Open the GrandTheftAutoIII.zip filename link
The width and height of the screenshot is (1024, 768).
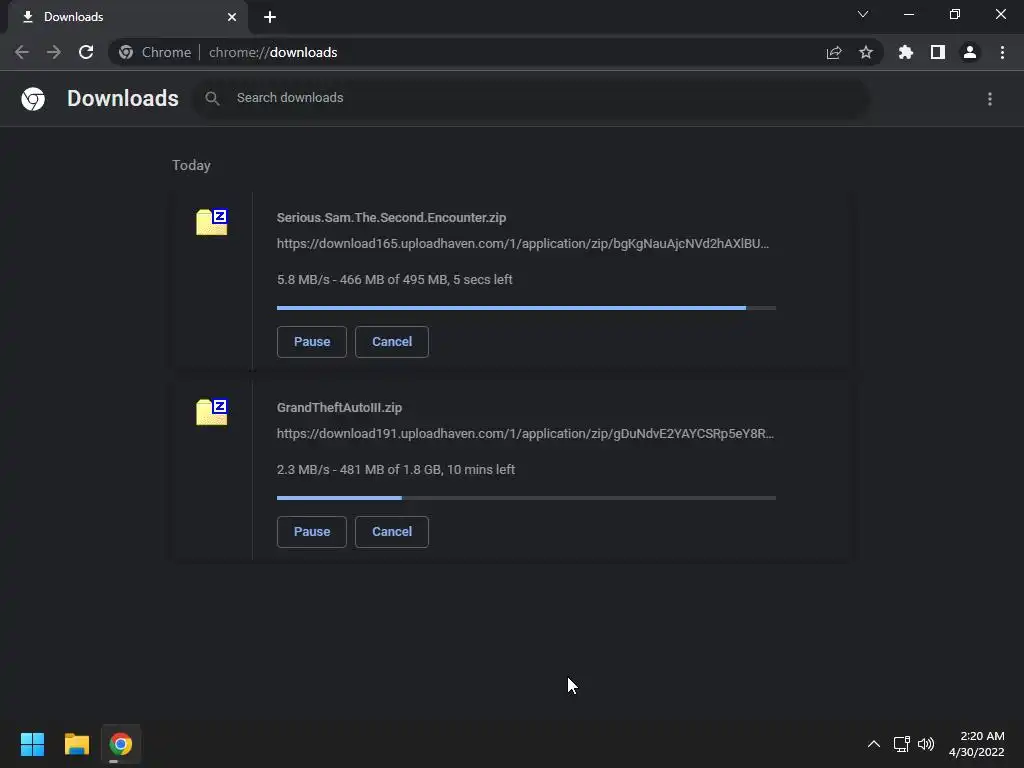click(x=340, y=408)
